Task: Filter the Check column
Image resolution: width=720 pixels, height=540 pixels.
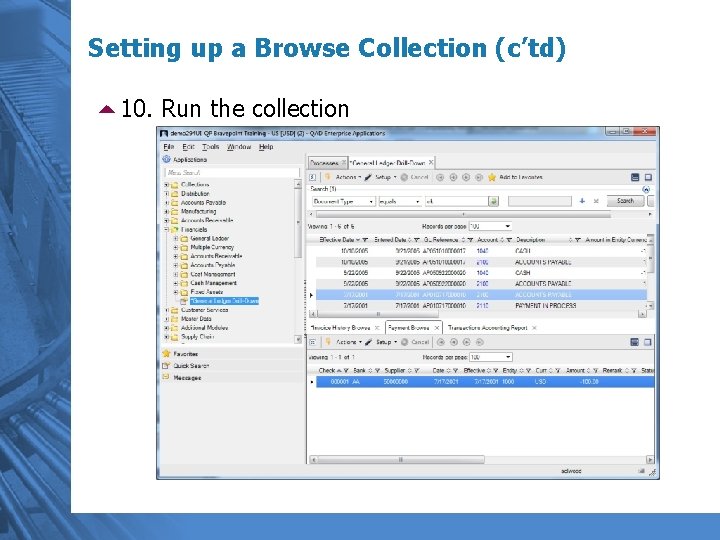Action: [346, 371]
